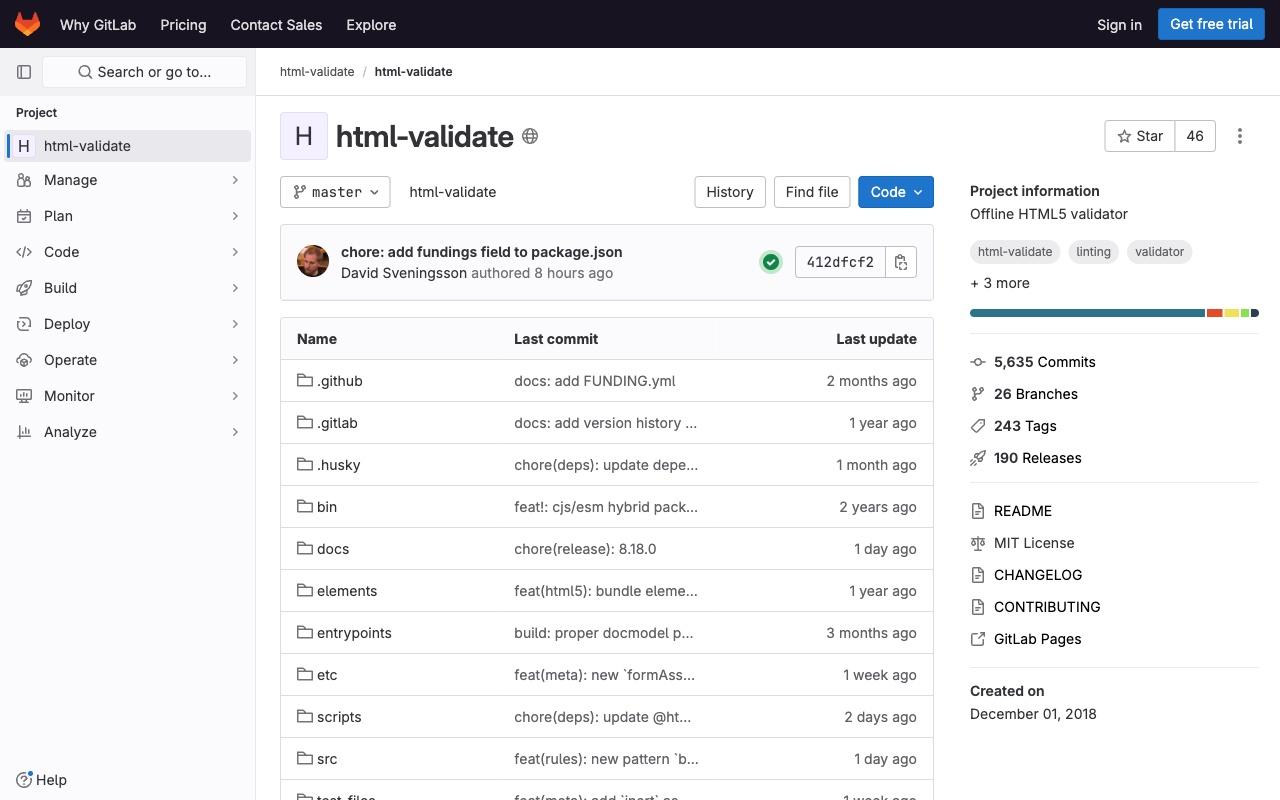The image size is (1280, 800).
Task: Copy commit SHA with clipboard icon
Action: click(x=901, y=262)
